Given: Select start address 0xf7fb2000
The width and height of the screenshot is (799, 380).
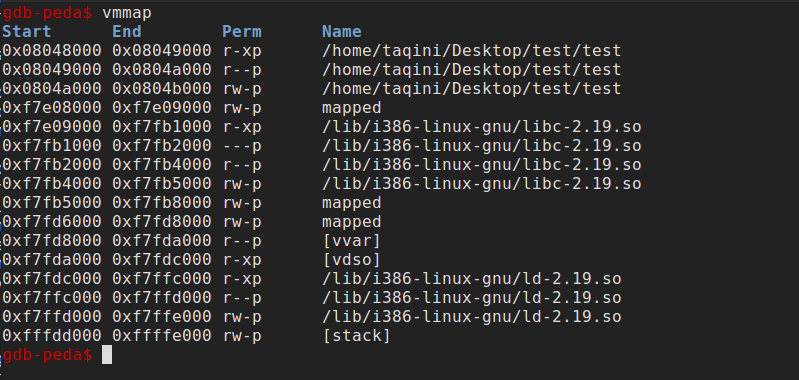Looking at the screenshot, I should (x=51, y=165).
